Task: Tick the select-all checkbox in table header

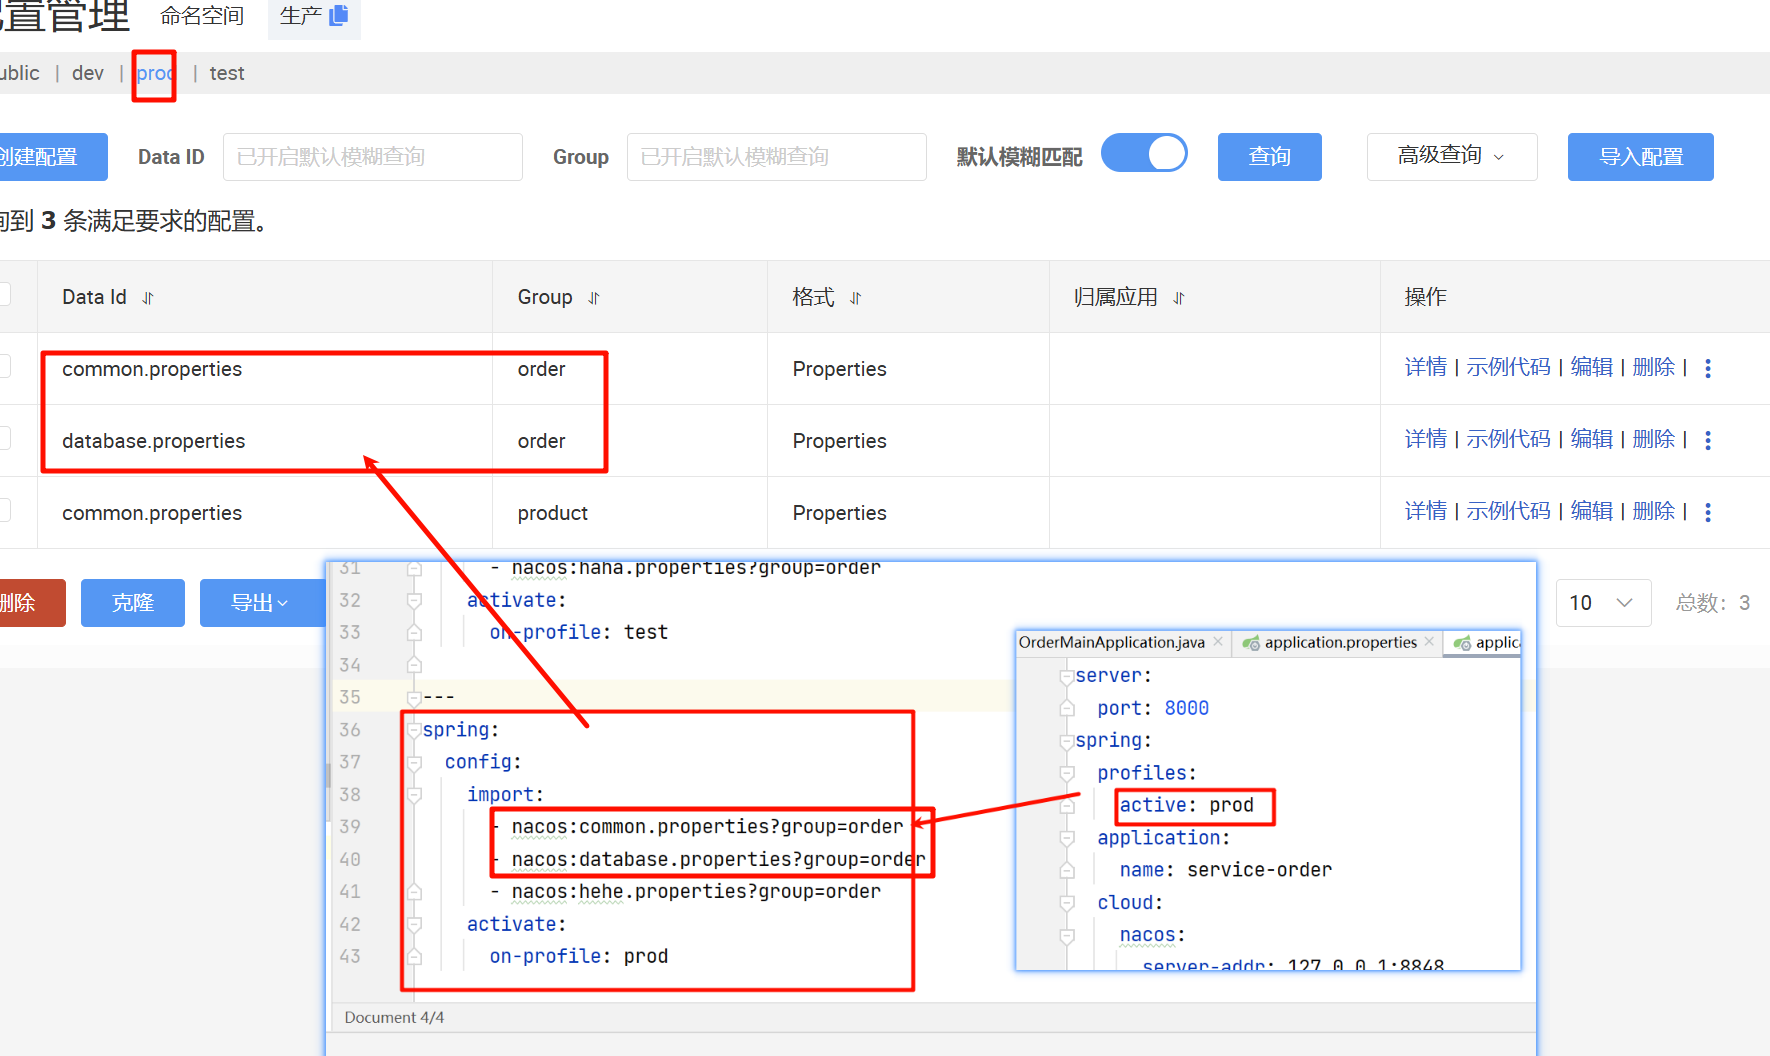Action: pyautogui.click(x=4, y=294)
